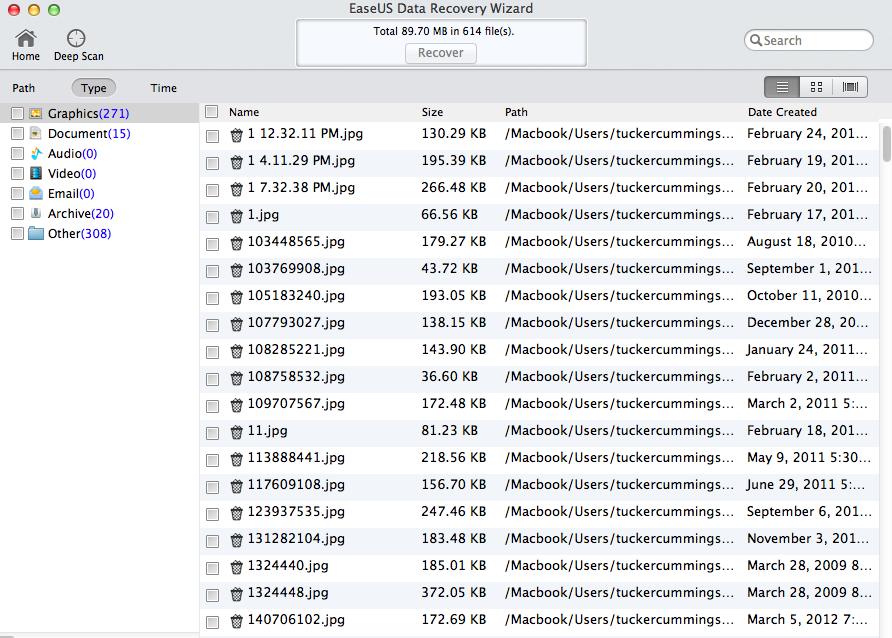Viewport: 892px width, 638px height.
Task: Switch to thumbnail grid view
Action: click(x=816, y=87)
